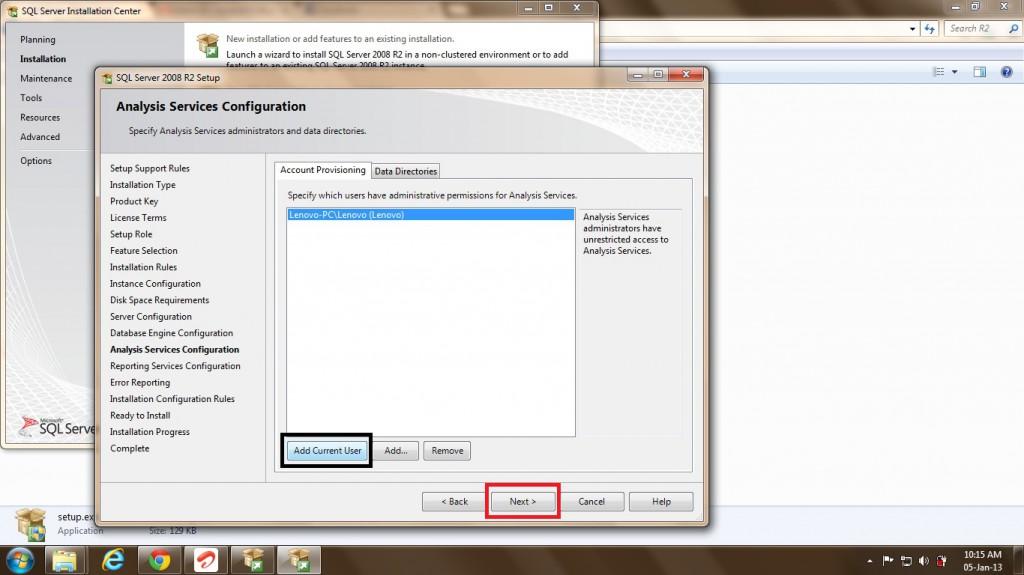Viewport: 1024px width, 575px height.
Task: Click the network tray icon
Action: (906, 561)
